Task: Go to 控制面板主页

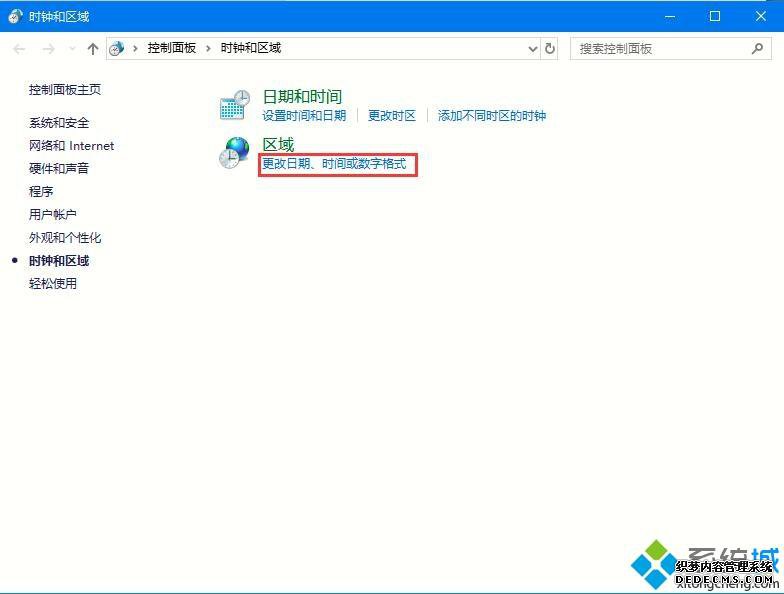Action: click(x=65, y=90)
